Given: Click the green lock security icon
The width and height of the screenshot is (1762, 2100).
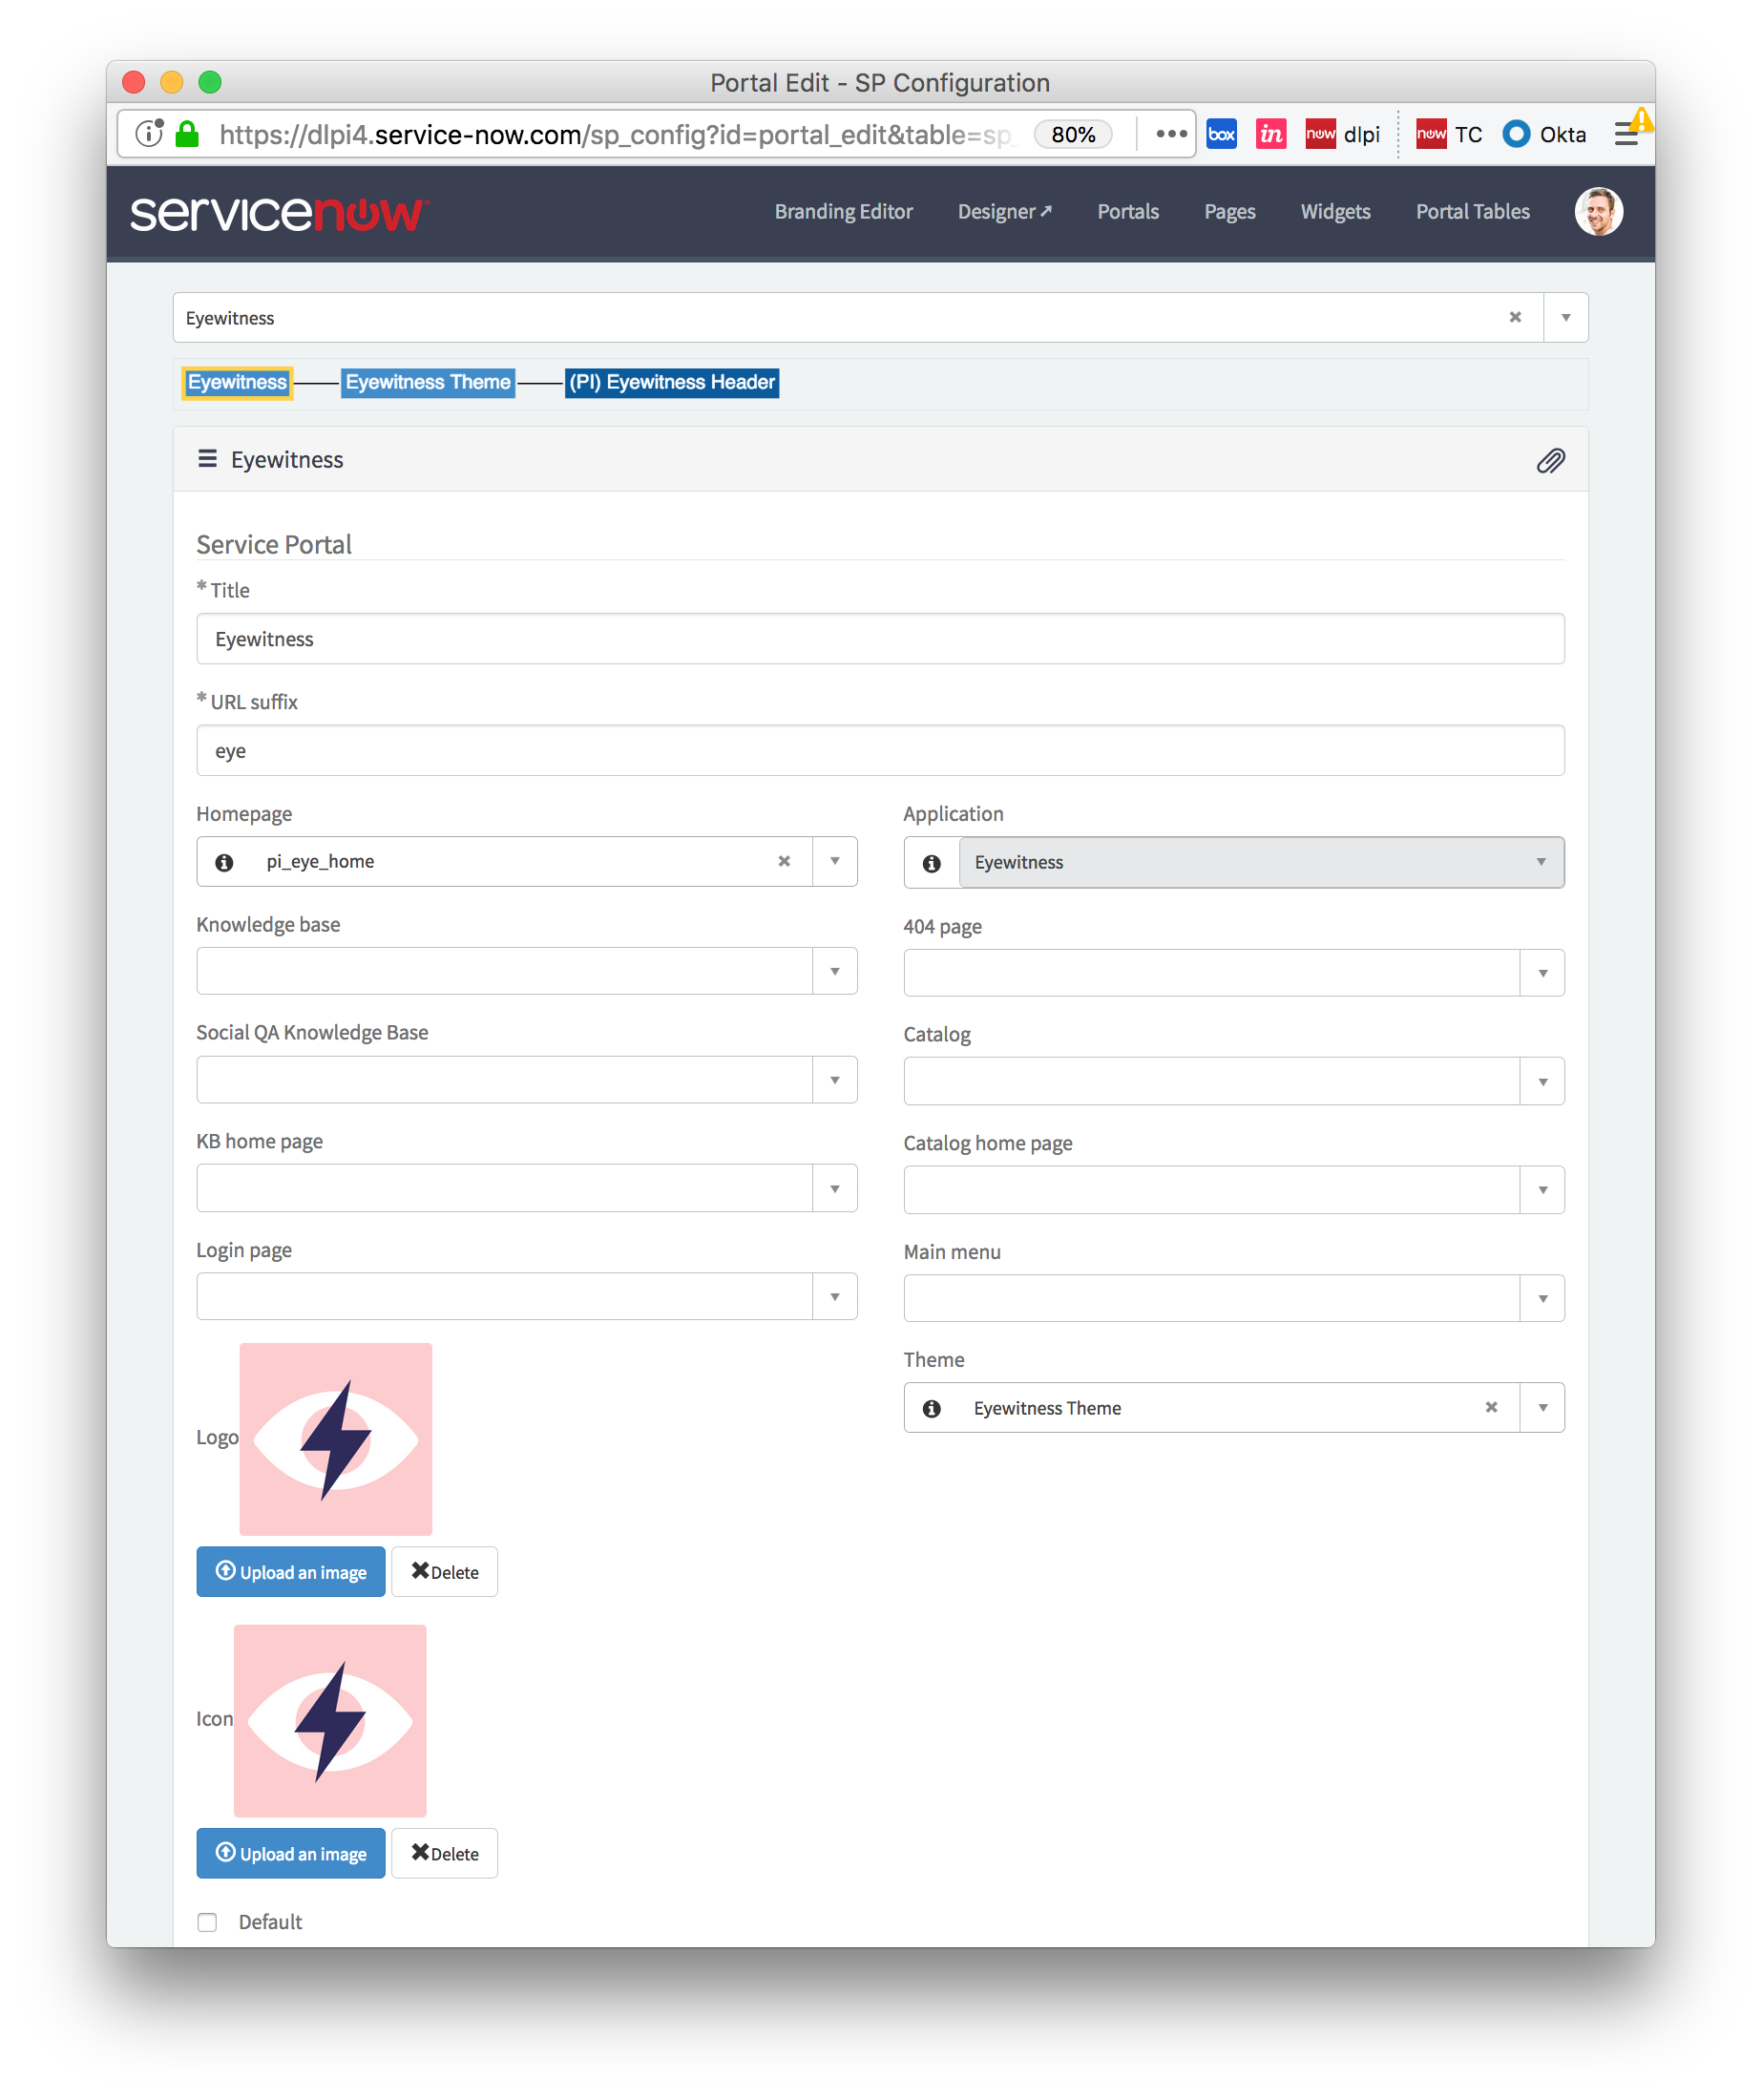Looking at the screenshot, I should coord(187,133).
